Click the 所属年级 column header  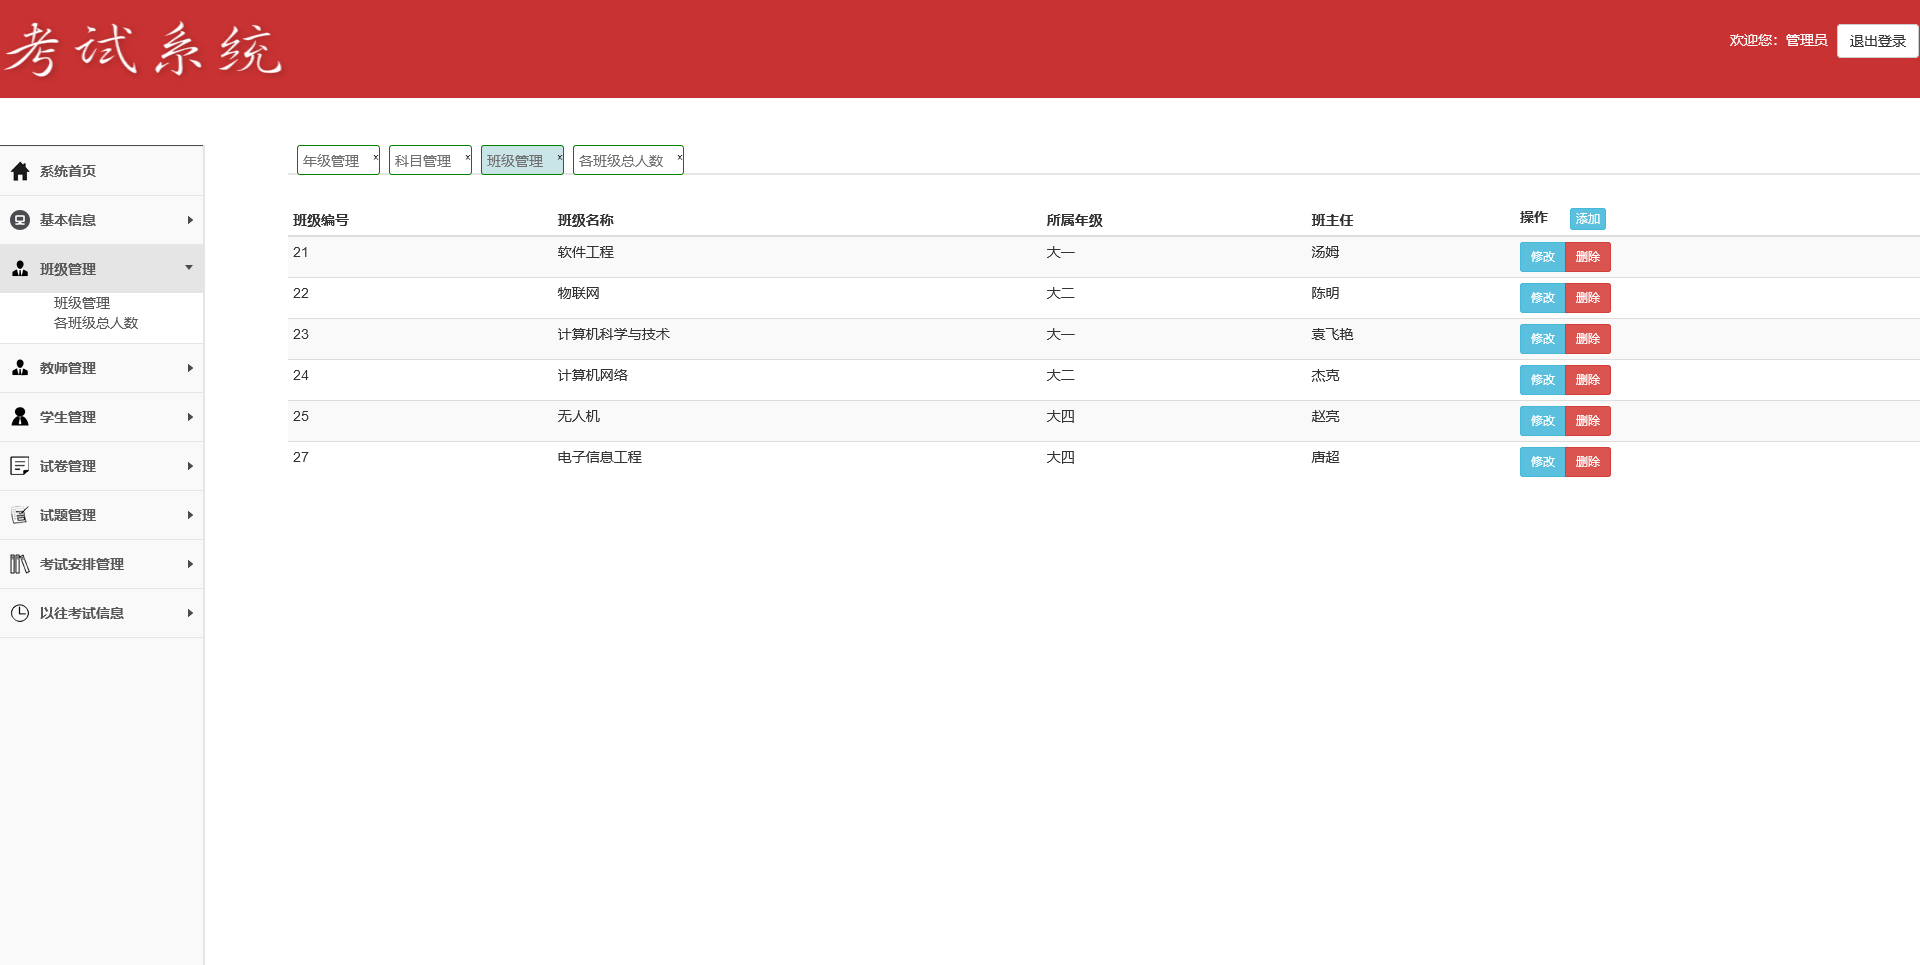point(1074,220)
